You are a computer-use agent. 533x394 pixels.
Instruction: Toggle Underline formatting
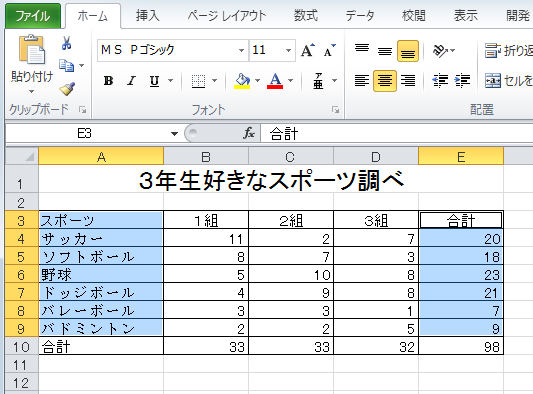pyautogui.click(x=155, y=81)
